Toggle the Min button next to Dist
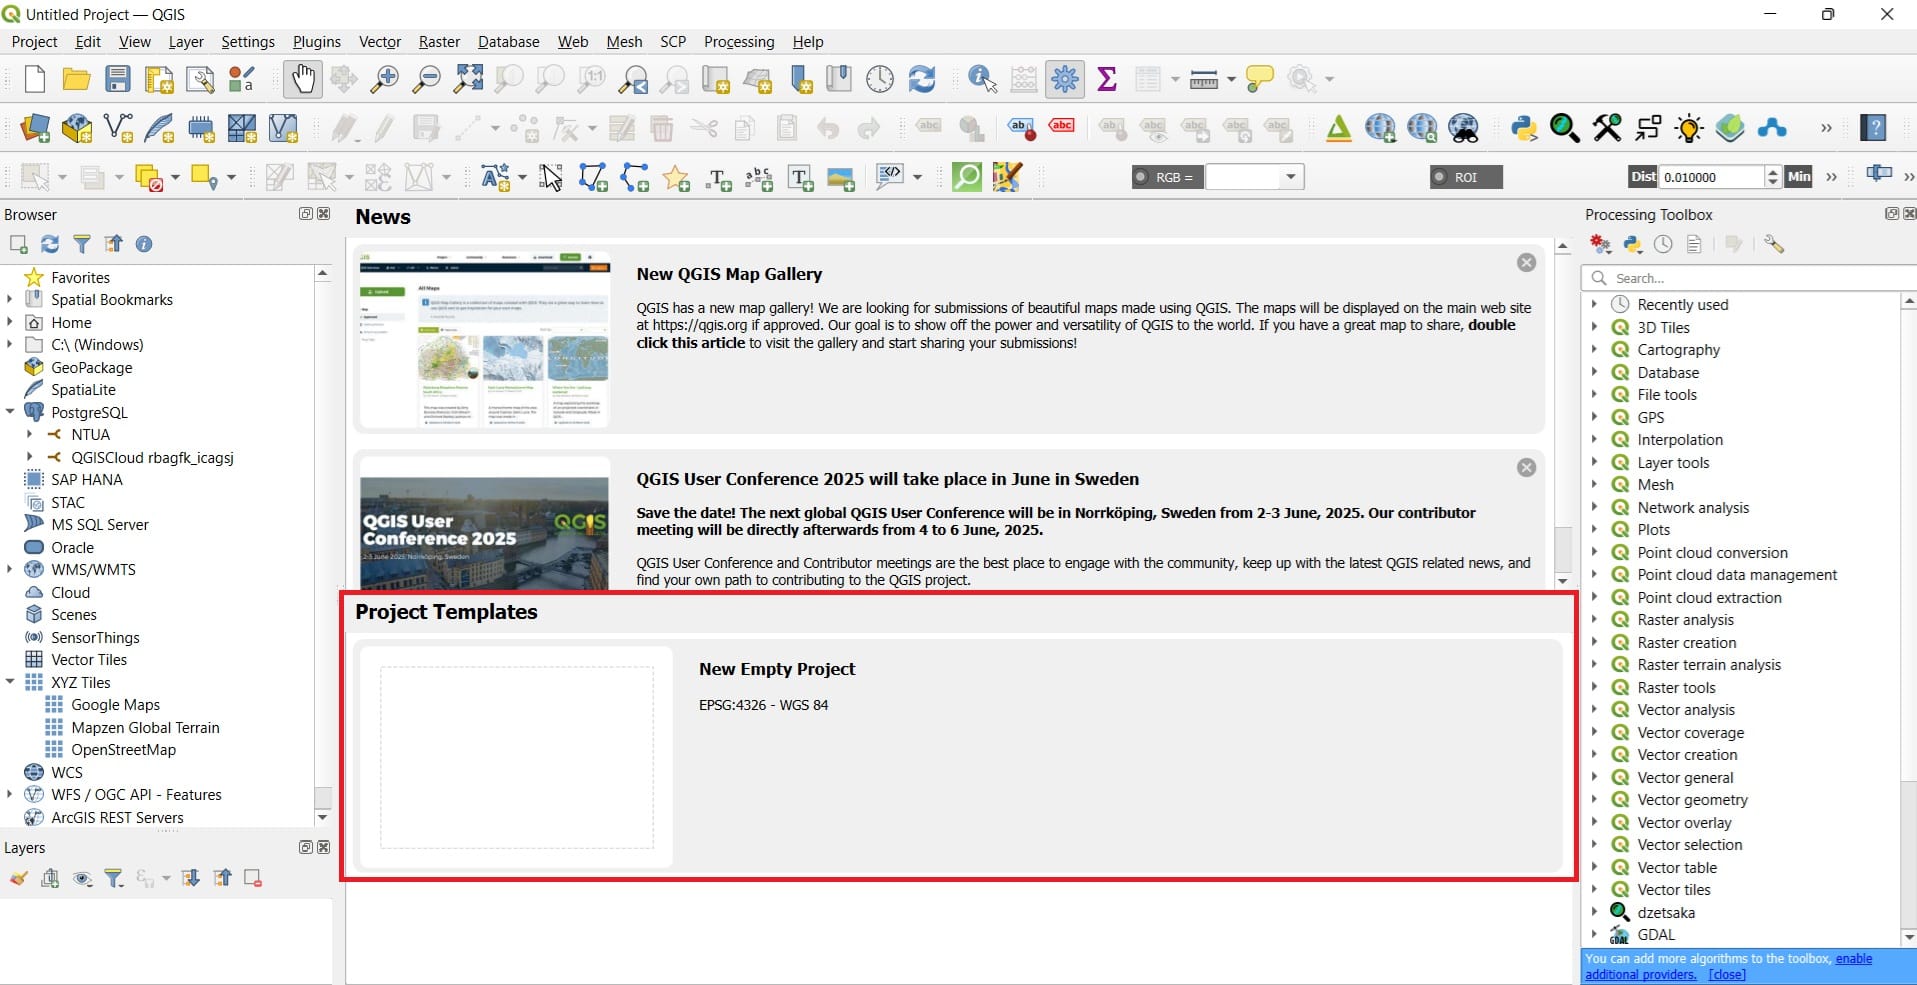 (x=1799, y=177)
